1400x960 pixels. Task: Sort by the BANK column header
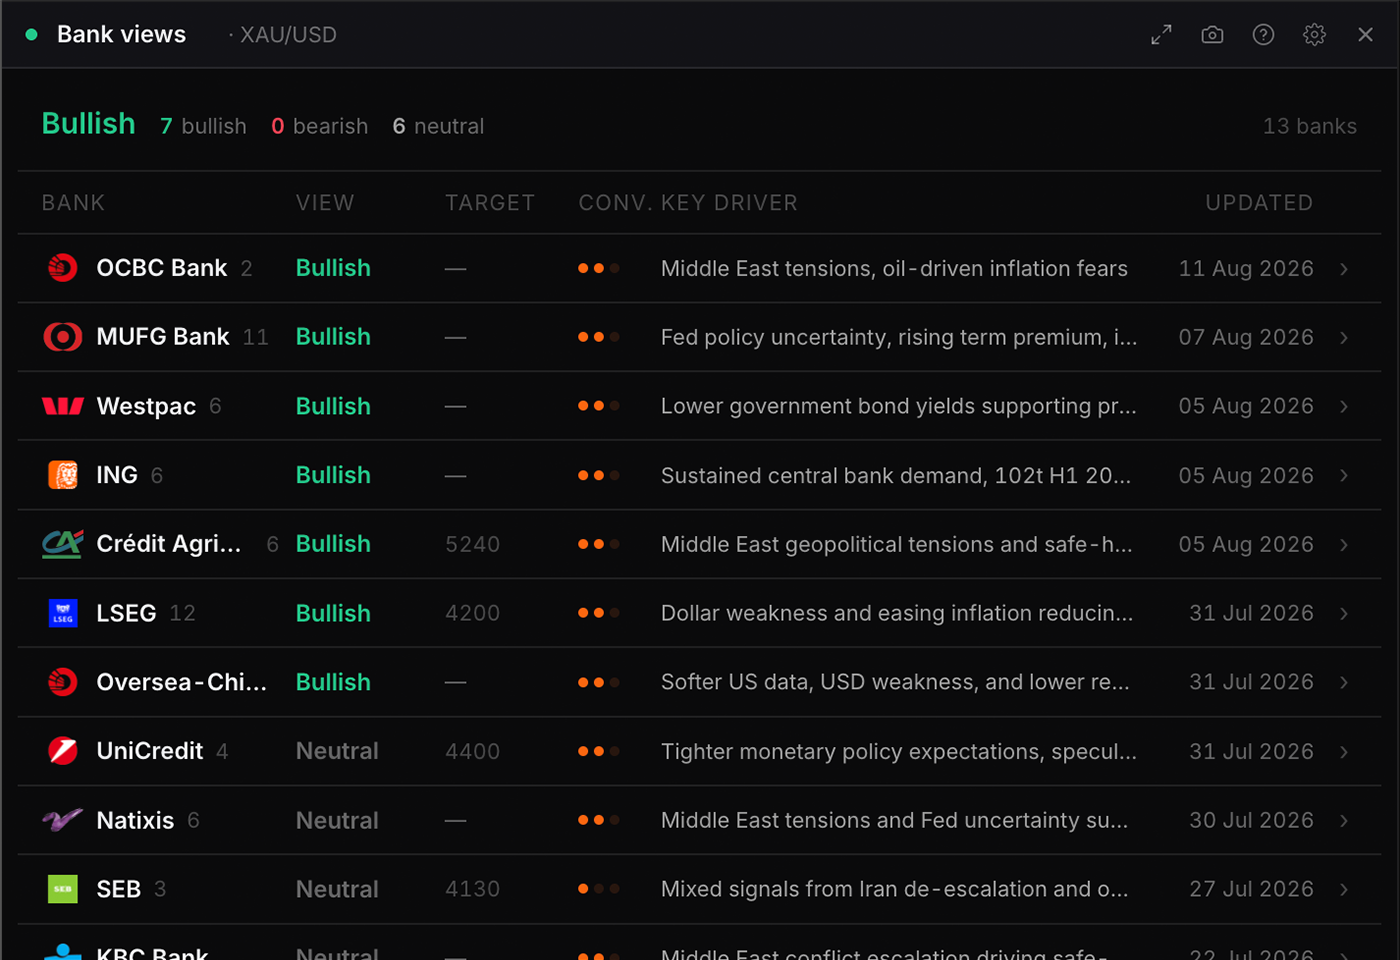(73, 203)
